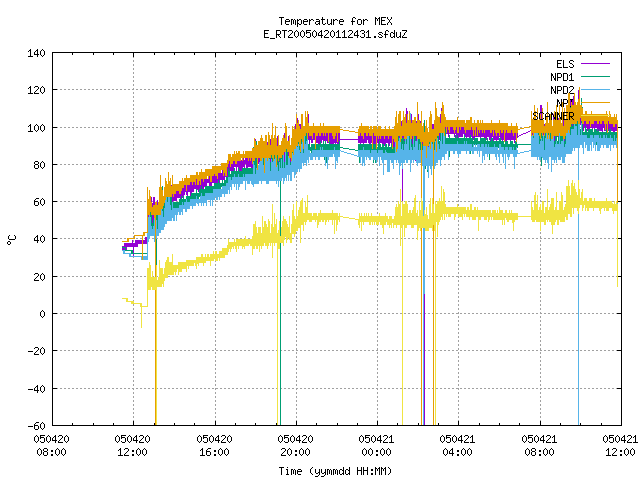The height and width of the screenshot is (480, 640).
Task: Click the SCANNER legend label
Action: pyautogui.click(x=553, y=116)
